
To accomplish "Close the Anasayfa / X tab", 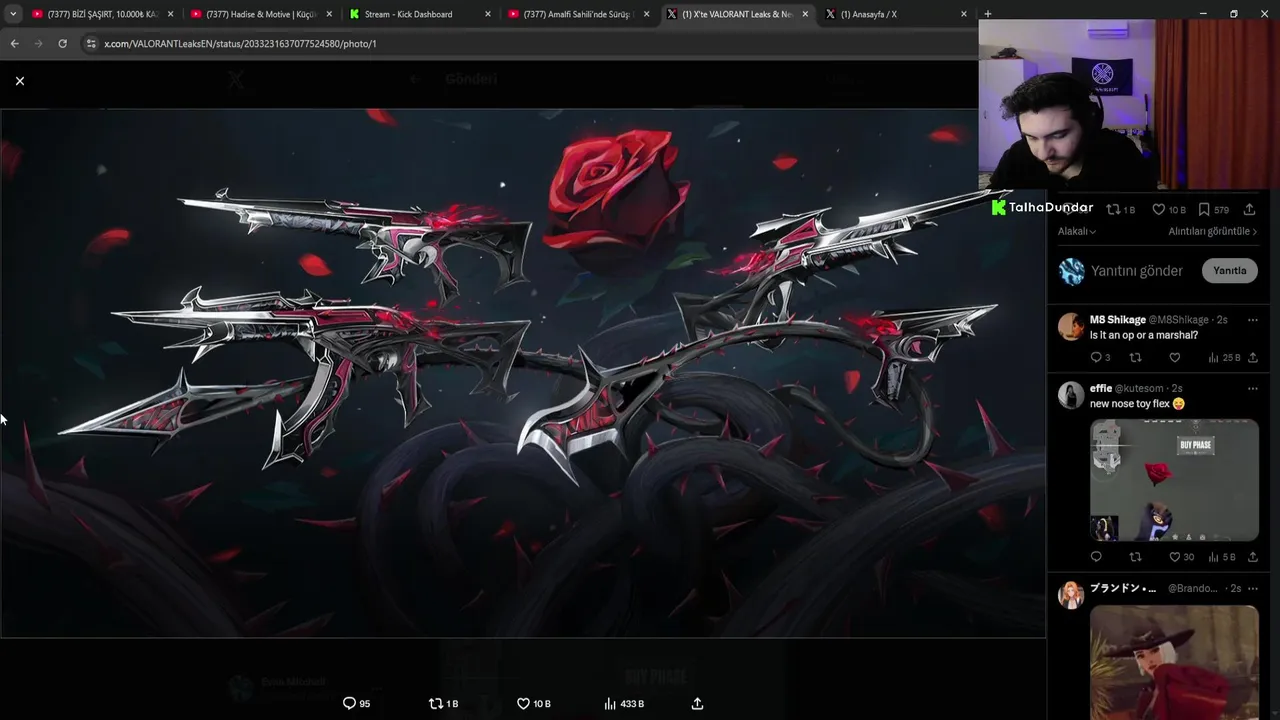I will [x=964, y=14].
